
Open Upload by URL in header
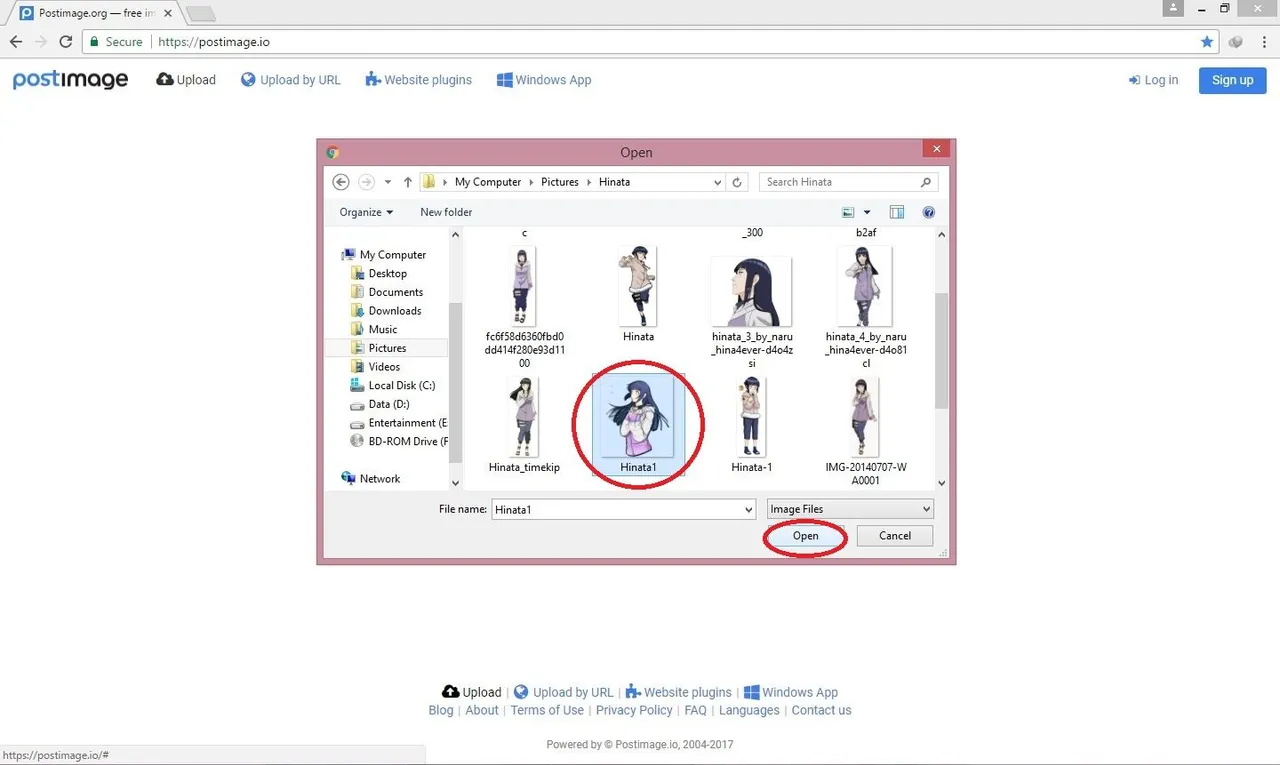pos(291,80)
